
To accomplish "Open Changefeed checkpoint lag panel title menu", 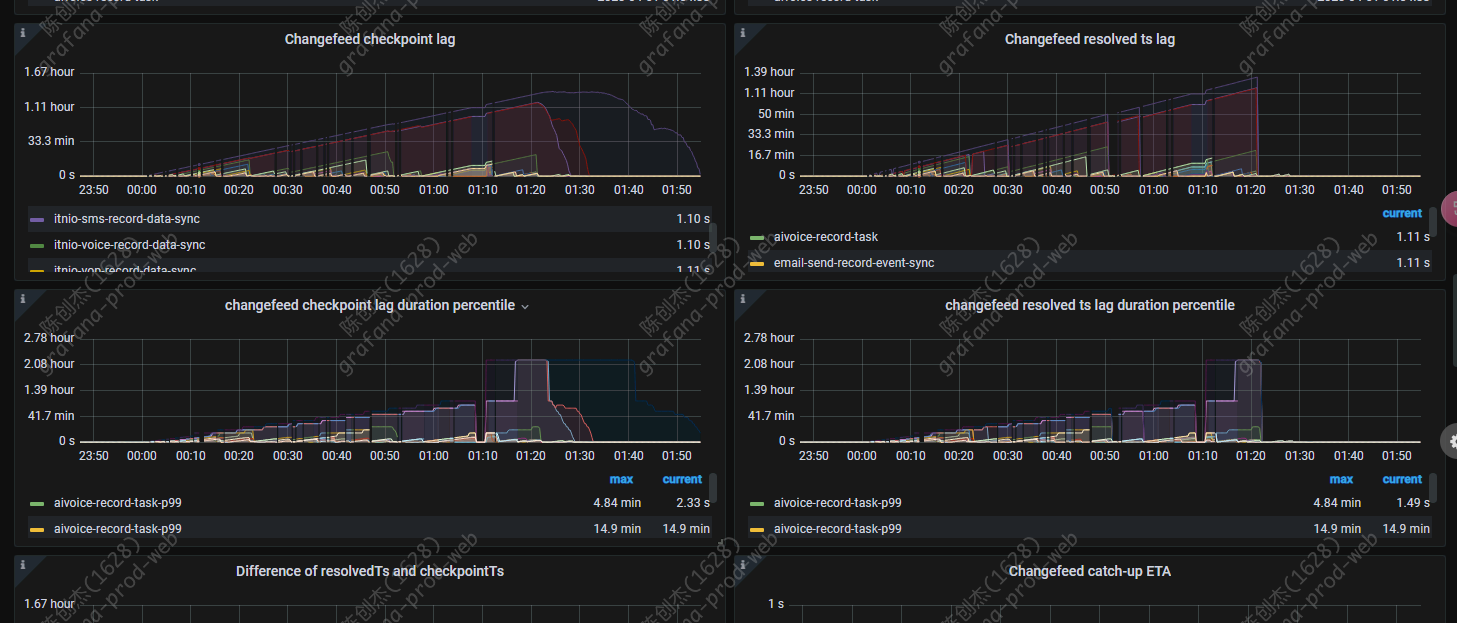I will coord(369,40).
